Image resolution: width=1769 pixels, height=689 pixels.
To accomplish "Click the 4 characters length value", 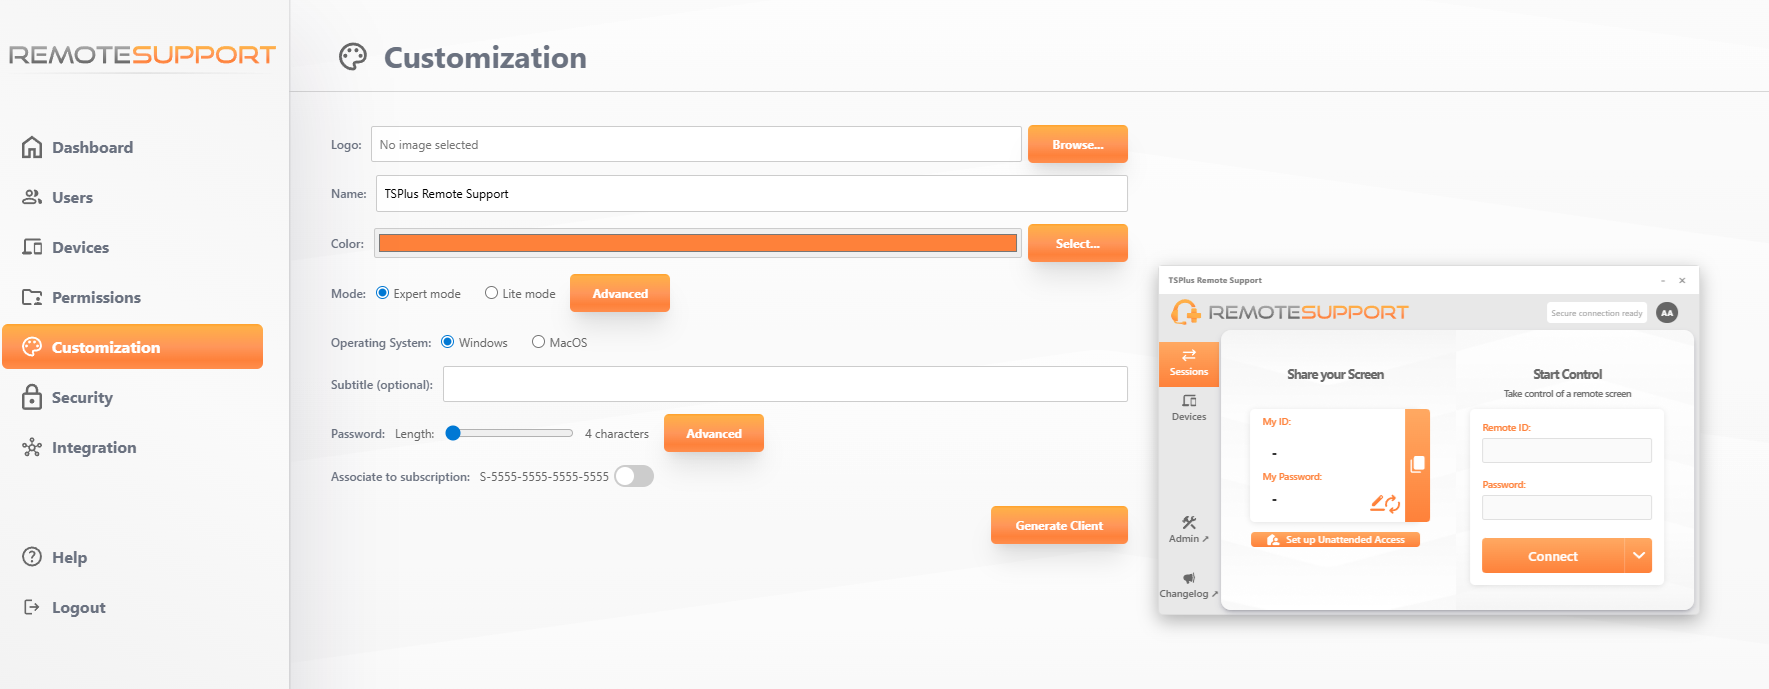I will pos(617,434).
